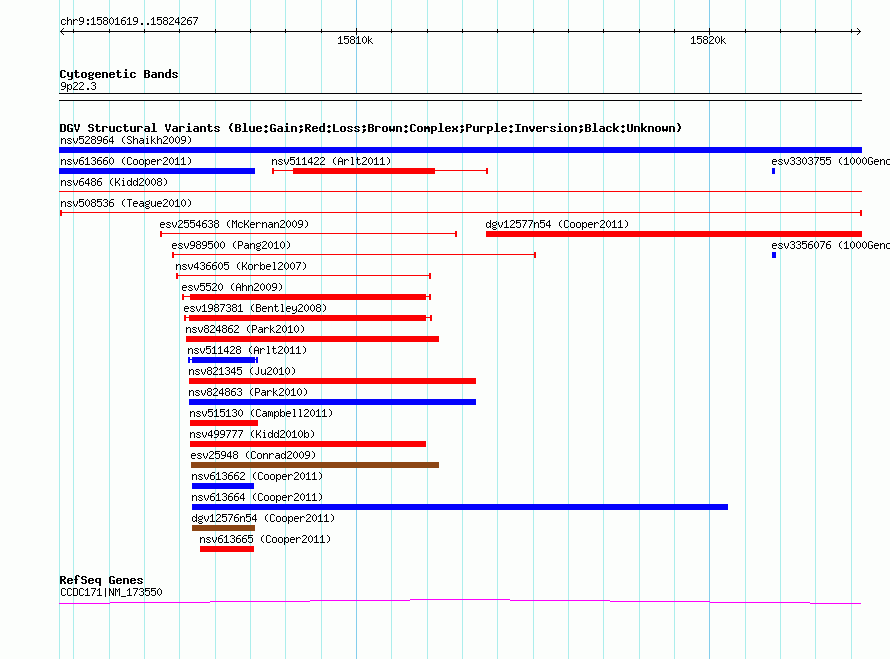Click the 15820k ruler tick label
890x659 pixels.
click(x=708, y=40)
